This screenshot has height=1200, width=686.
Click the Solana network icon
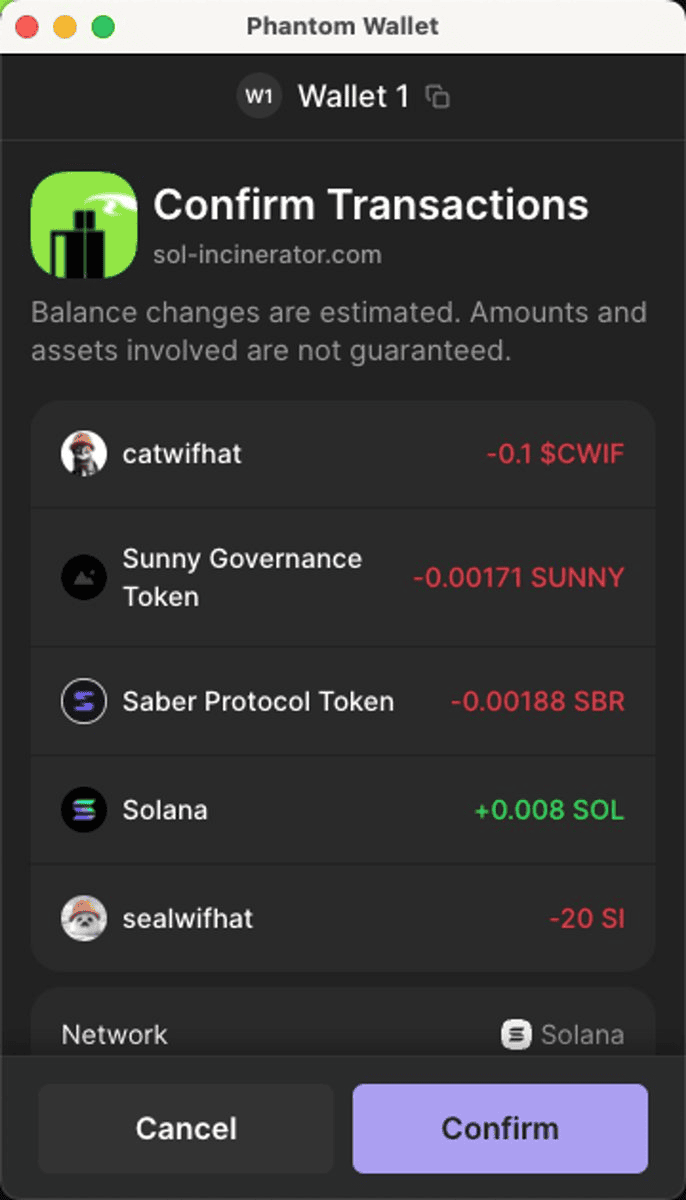[515, 1035]
